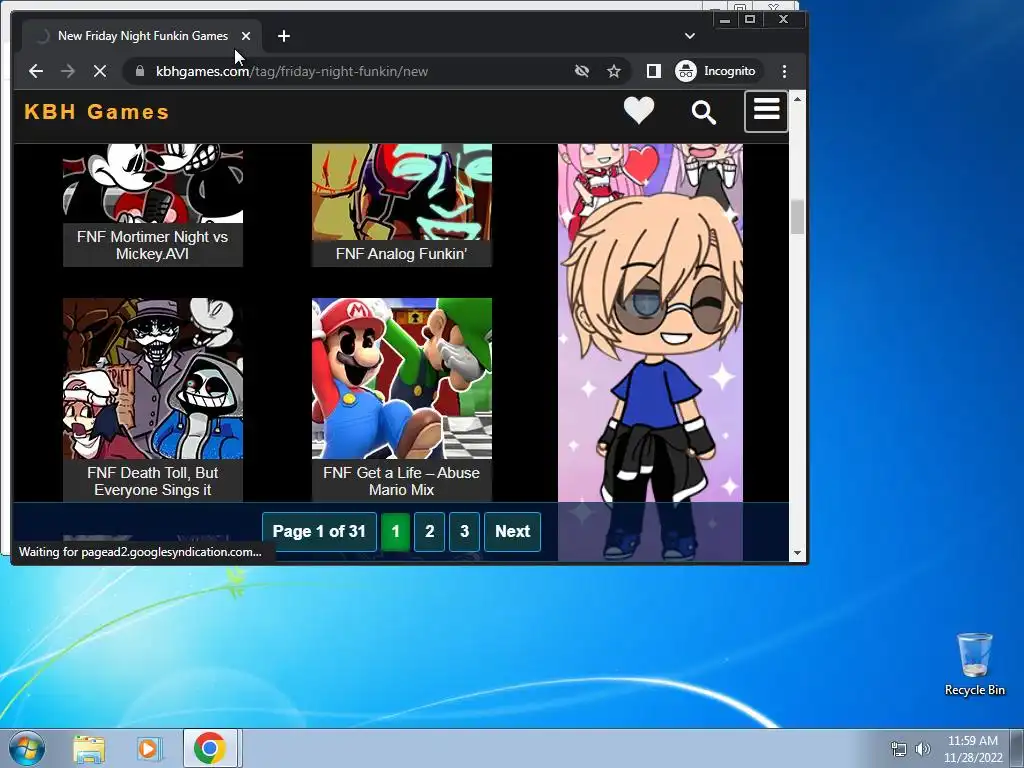The image size is (1024, 768).
Task: Minimize the Chrome window
Action: 724,20
